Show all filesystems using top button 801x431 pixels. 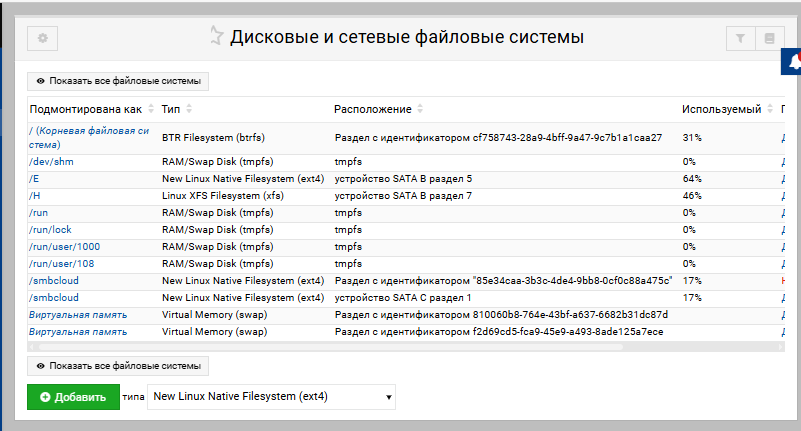(x=118, y=81)
